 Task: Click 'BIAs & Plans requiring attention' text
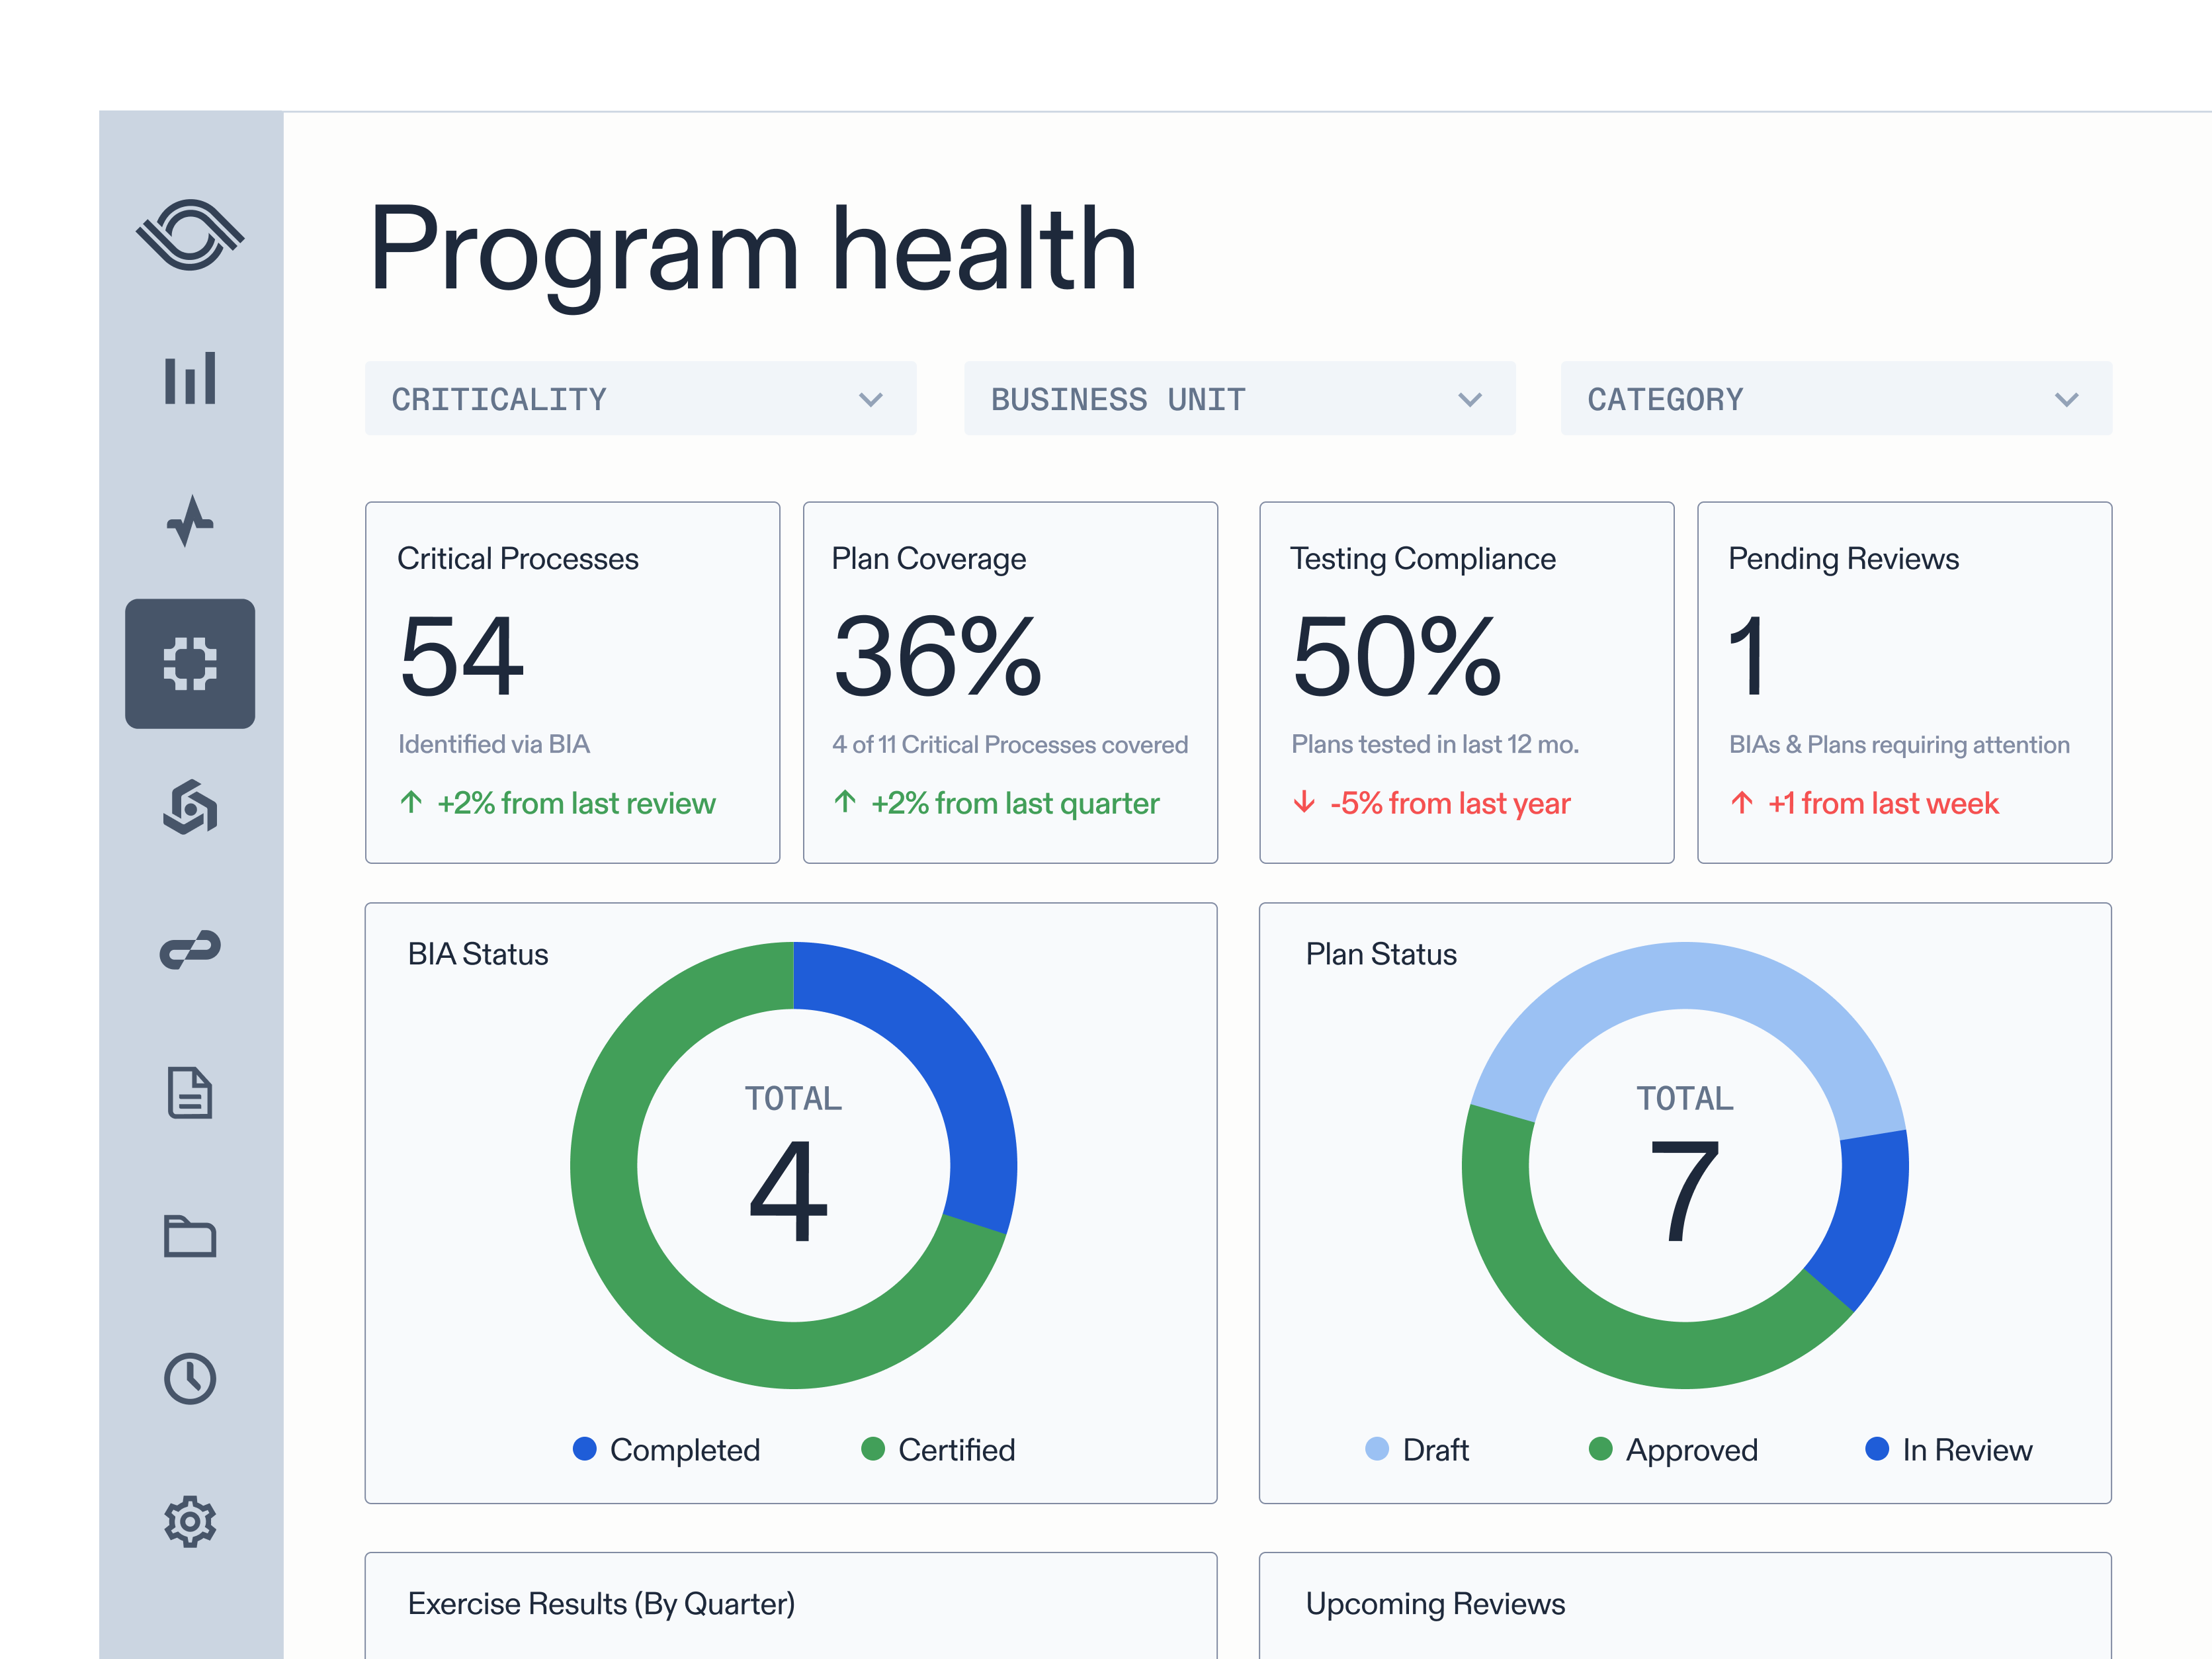coord(1899,744)
